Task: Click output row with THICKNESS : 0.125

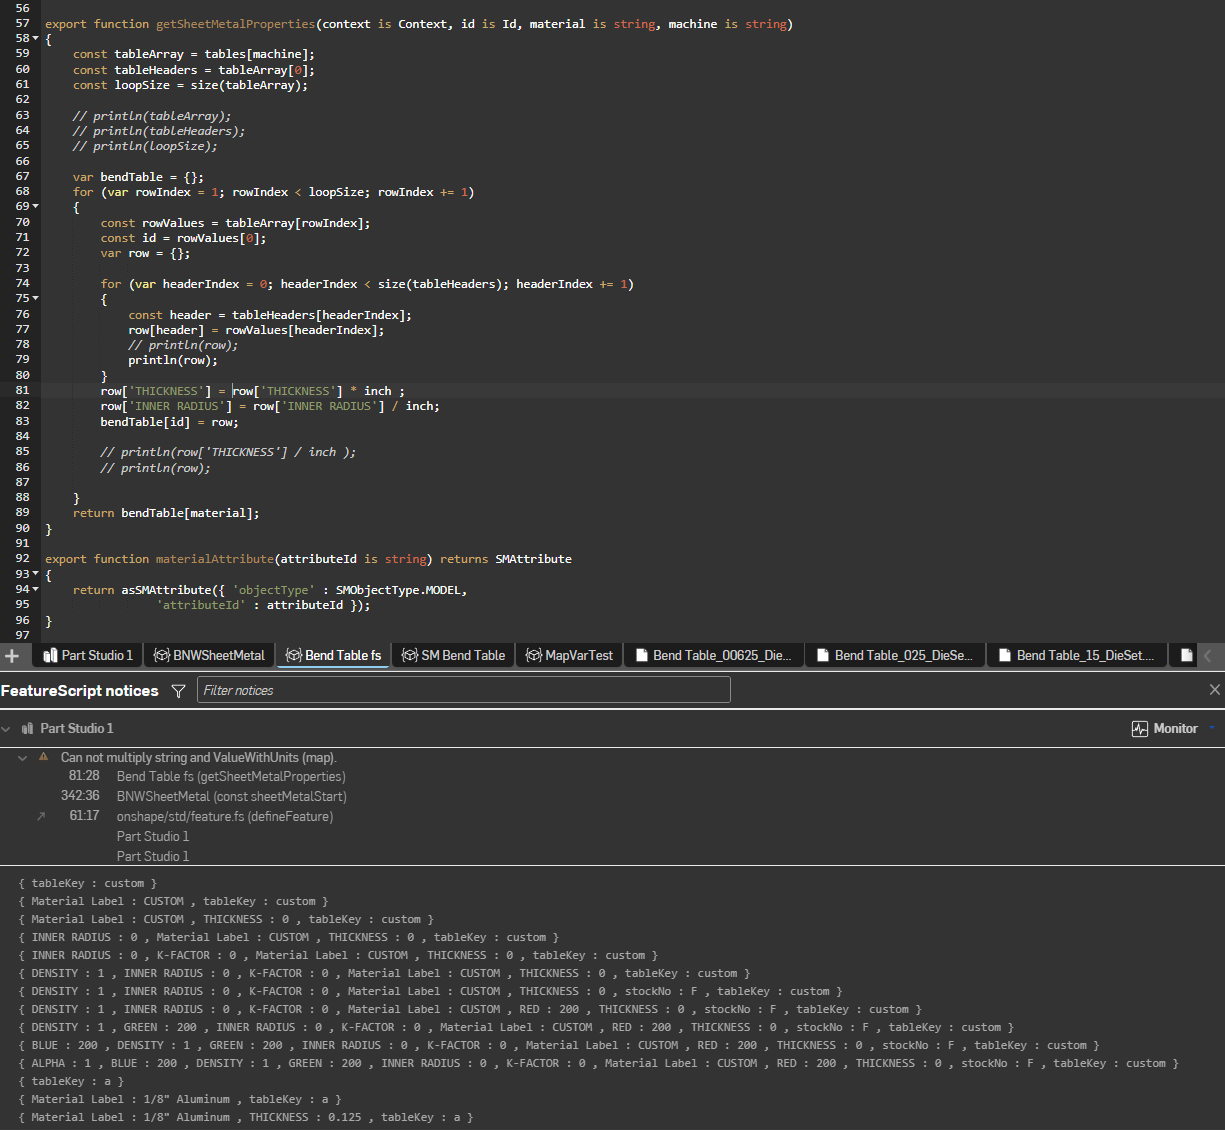Action: (x=246, y=1117)
